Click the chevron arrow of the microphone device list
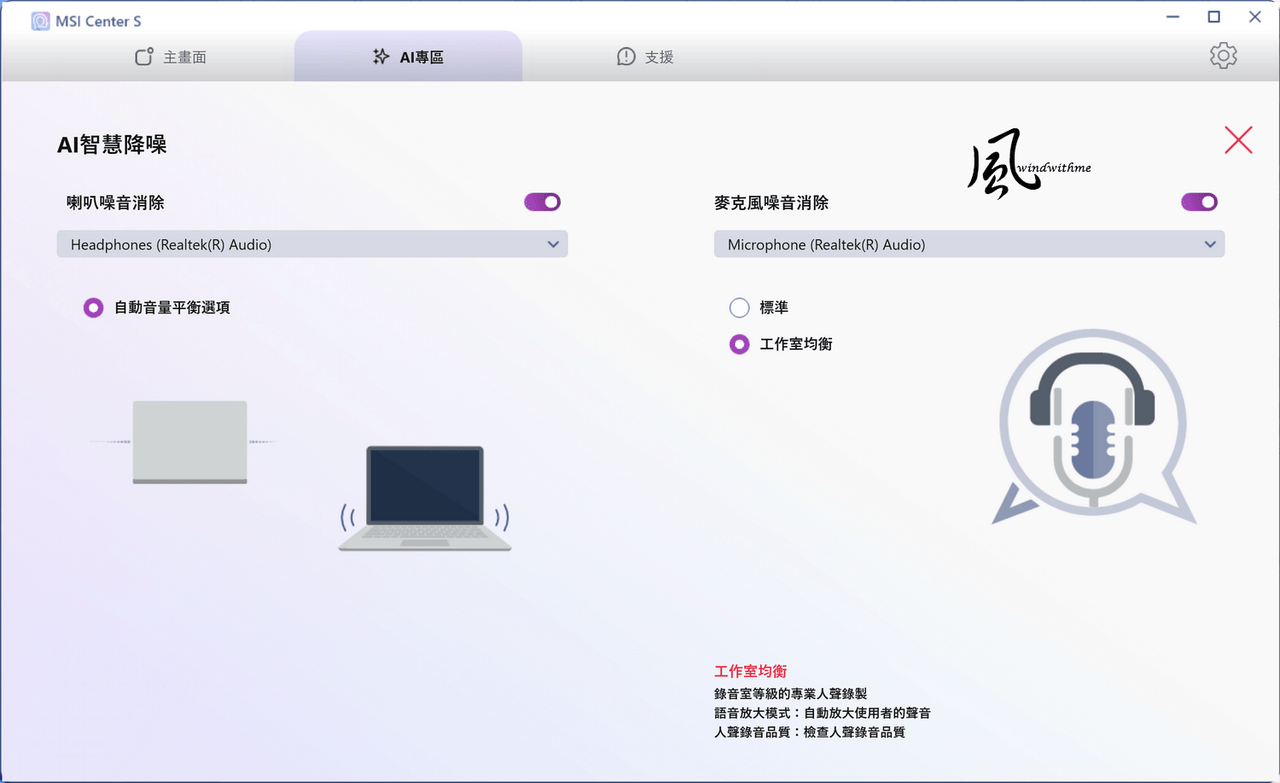 click(x=1210, y=244)
